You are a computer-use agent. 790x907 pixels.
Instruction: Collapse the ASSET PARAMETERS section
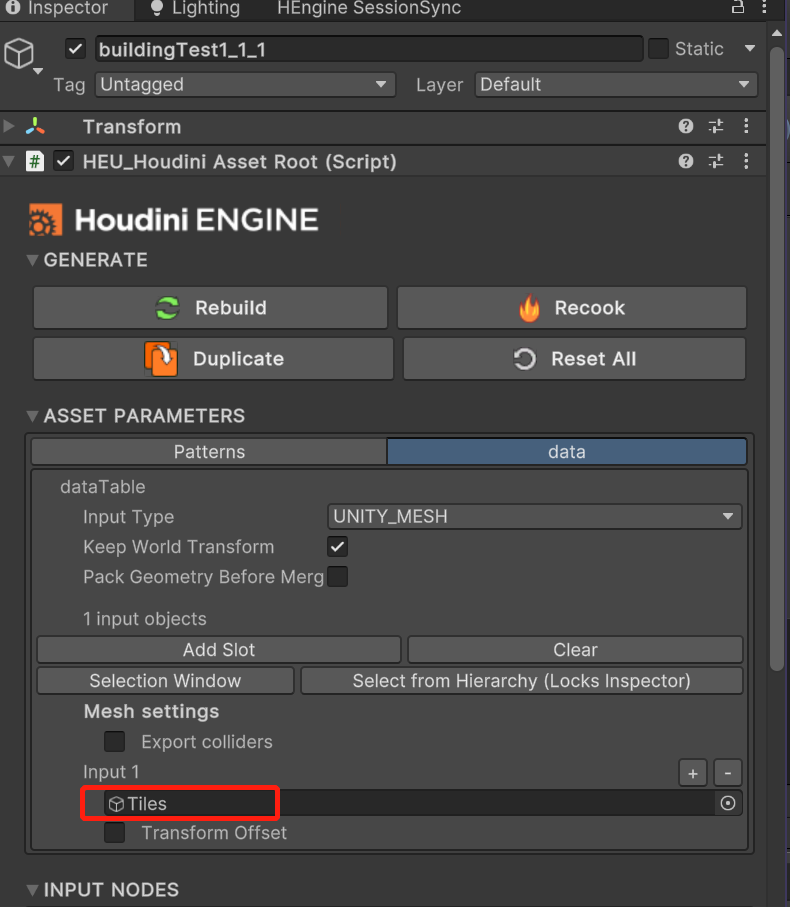point(32,416)
